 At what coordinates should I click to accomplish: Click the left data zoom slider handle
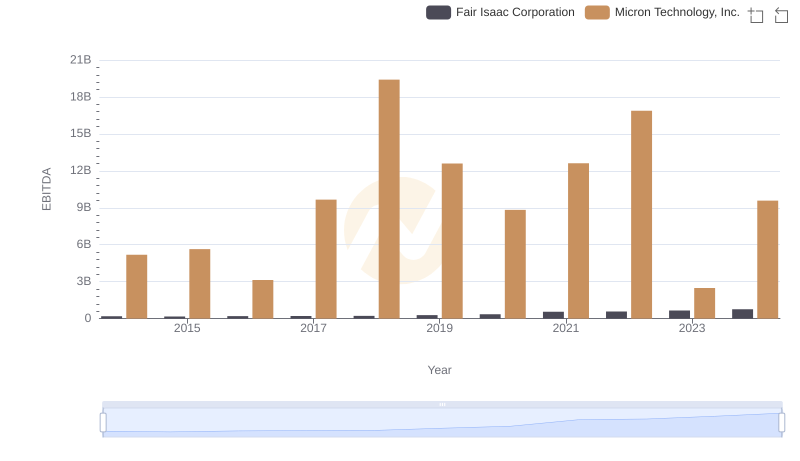click(x=103, y=423)
